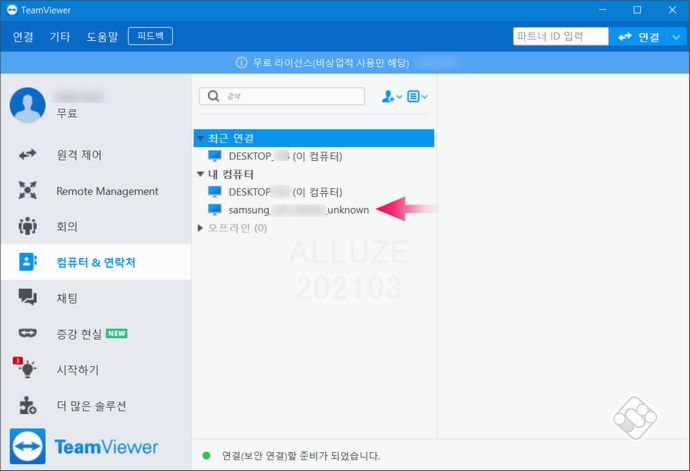
Task: Open Remote Management in the sidebar
Action: (96, 191)
